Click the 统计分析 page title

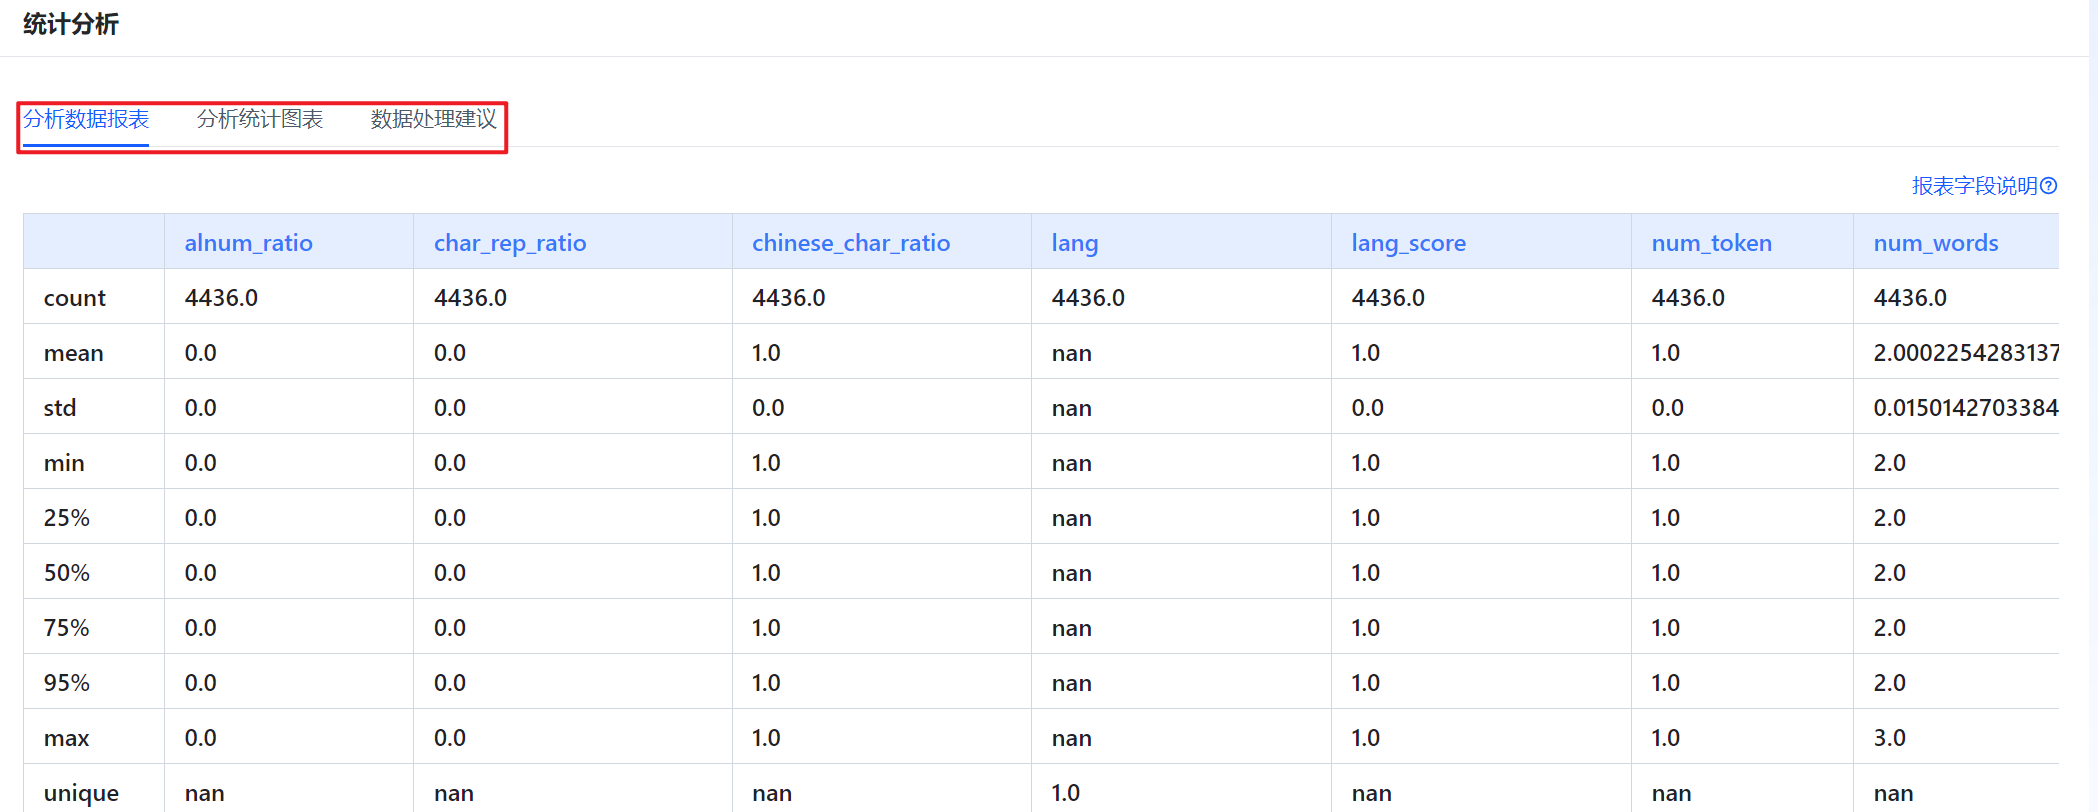click(71, 24)
